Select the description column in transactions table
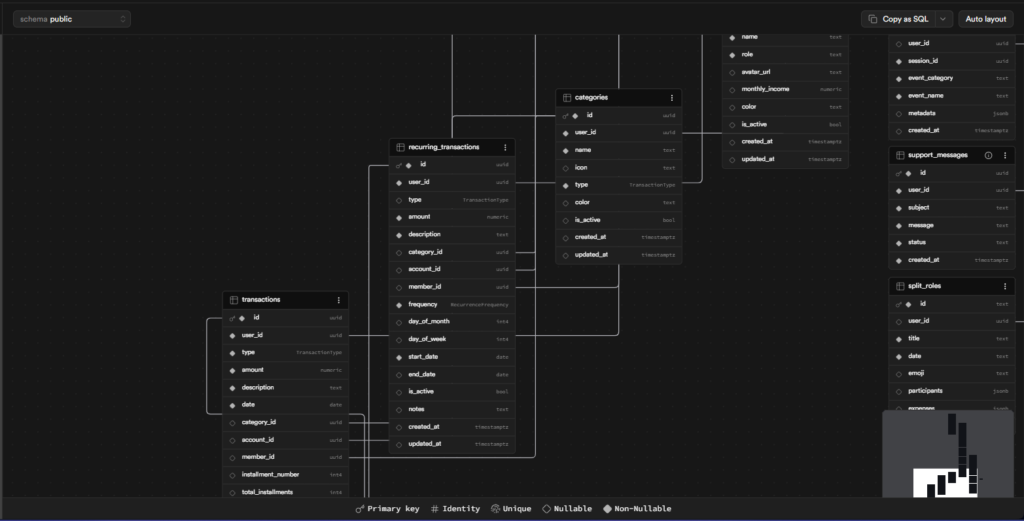 (x=285, y=388)
